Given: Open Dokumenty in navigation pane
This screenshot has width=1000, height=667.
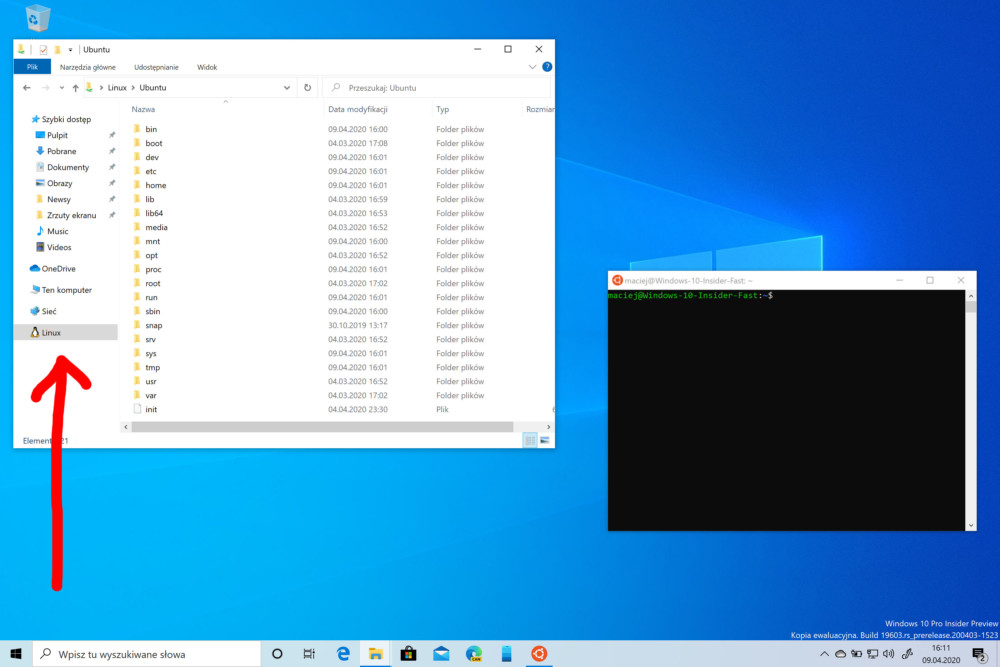Looking at the screenshot, I should click(68, 167).
